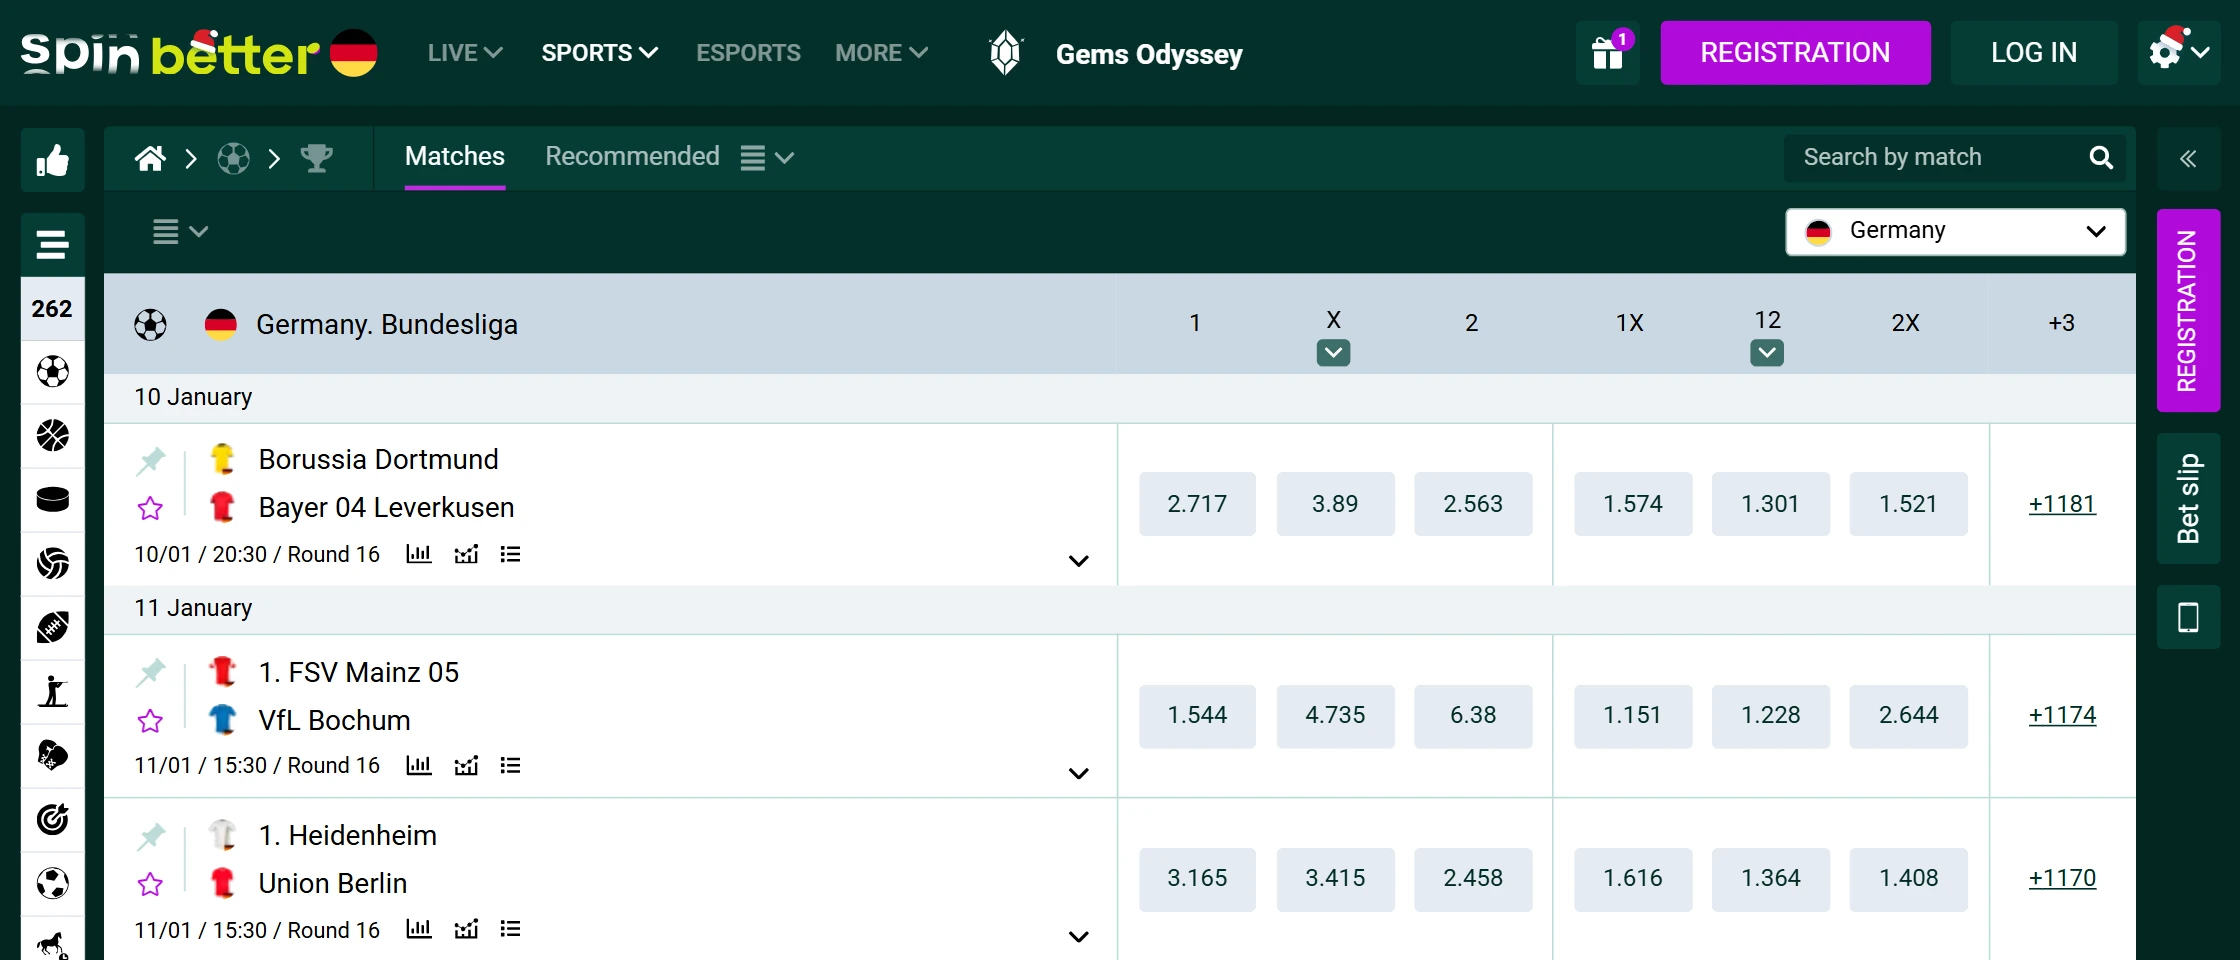
Task: Open statistics chart icon for Dortmund match
Action: [419, 554]
